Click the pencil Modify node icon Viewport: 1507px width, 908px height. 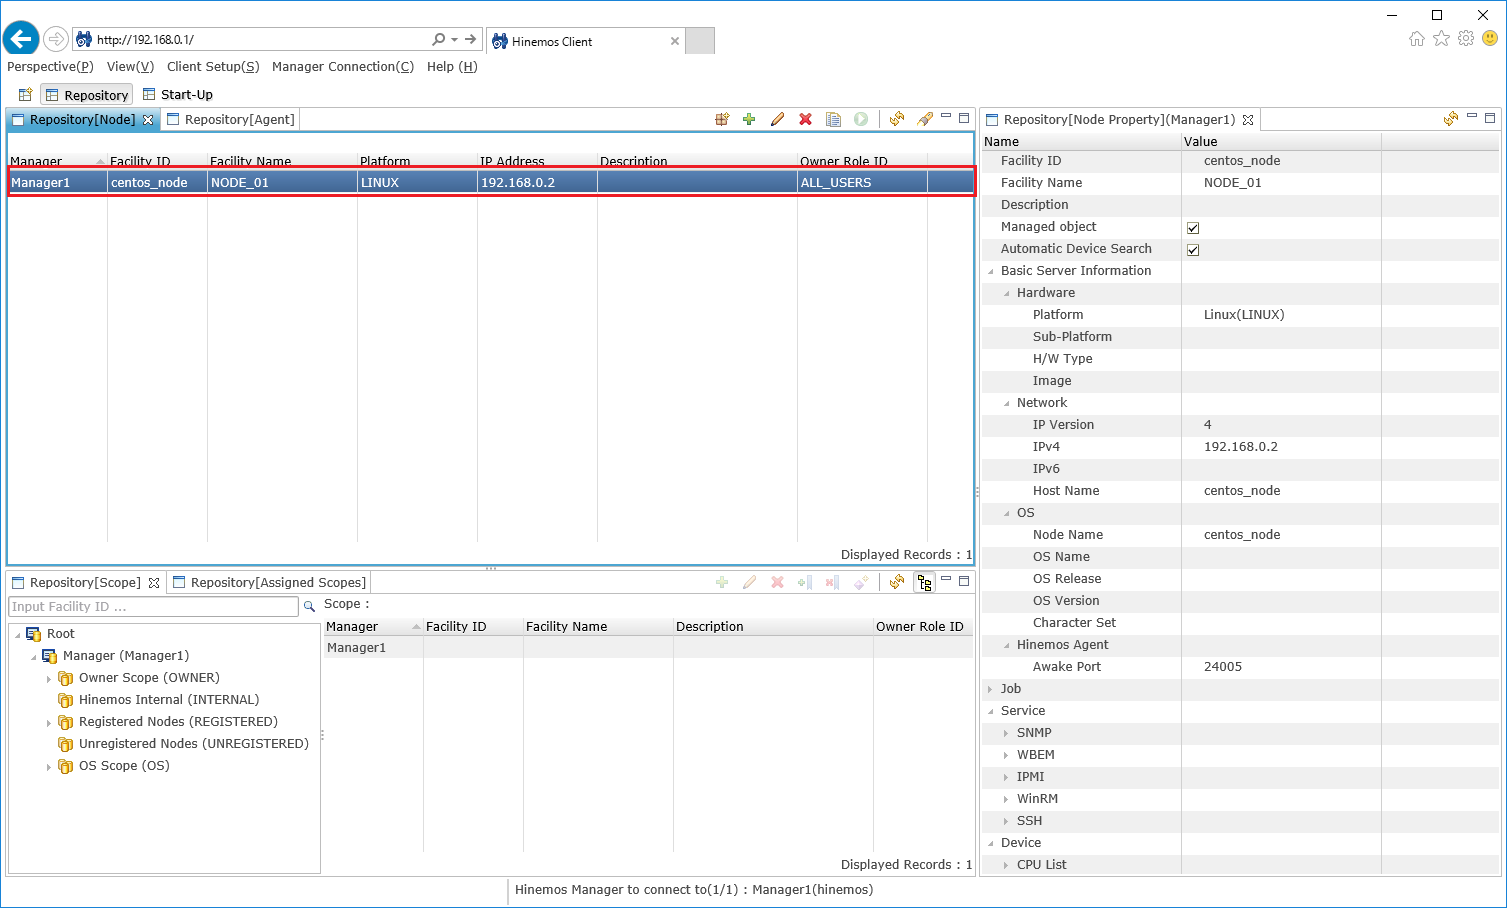(x=777, y=119)
